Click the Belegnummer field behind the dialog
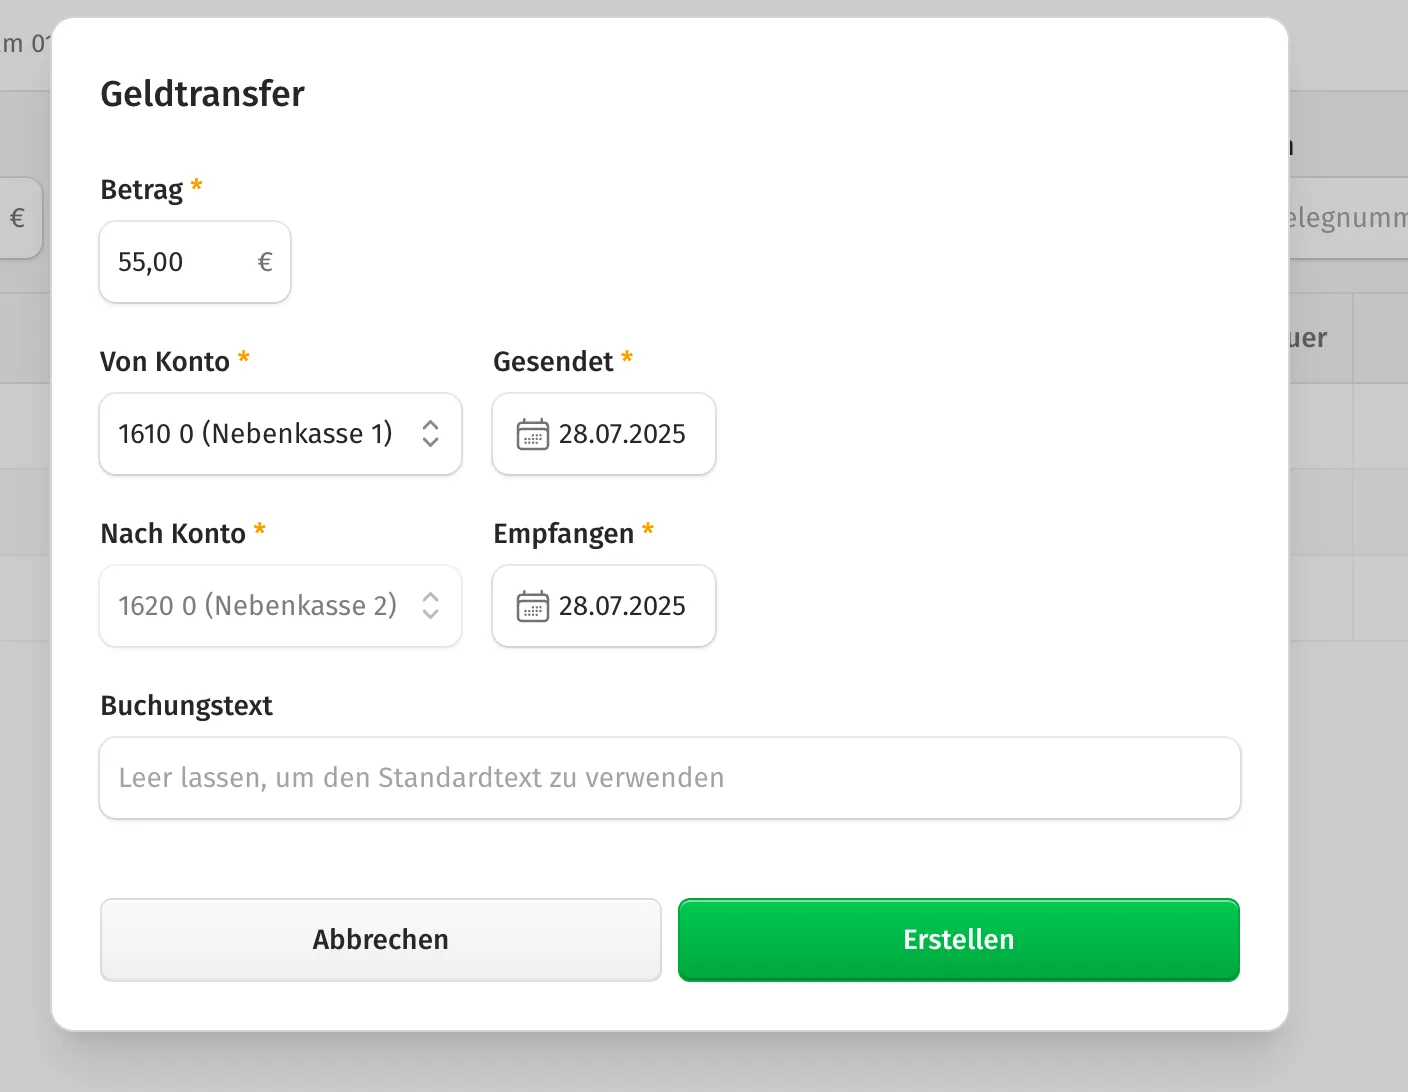The width and height of the screenshot is (1408, 1092). [x=1348, y=218]
